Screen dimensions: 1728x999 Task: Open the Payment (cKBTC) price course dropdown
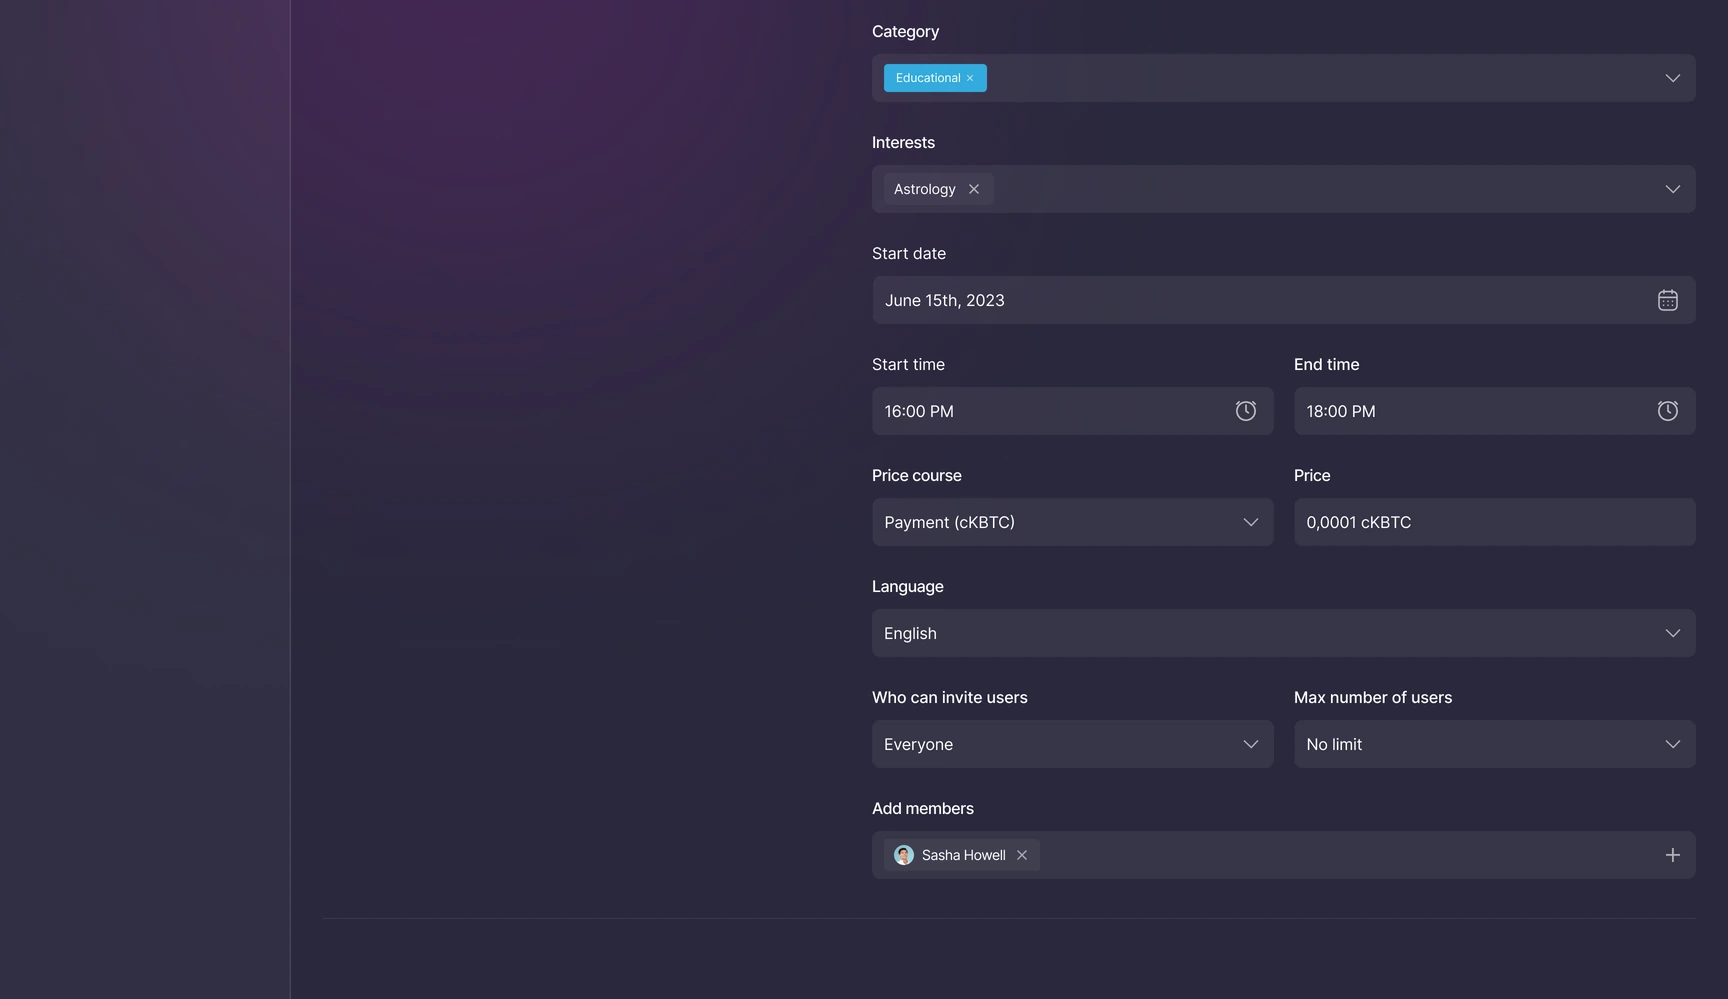click(1072, 522)
